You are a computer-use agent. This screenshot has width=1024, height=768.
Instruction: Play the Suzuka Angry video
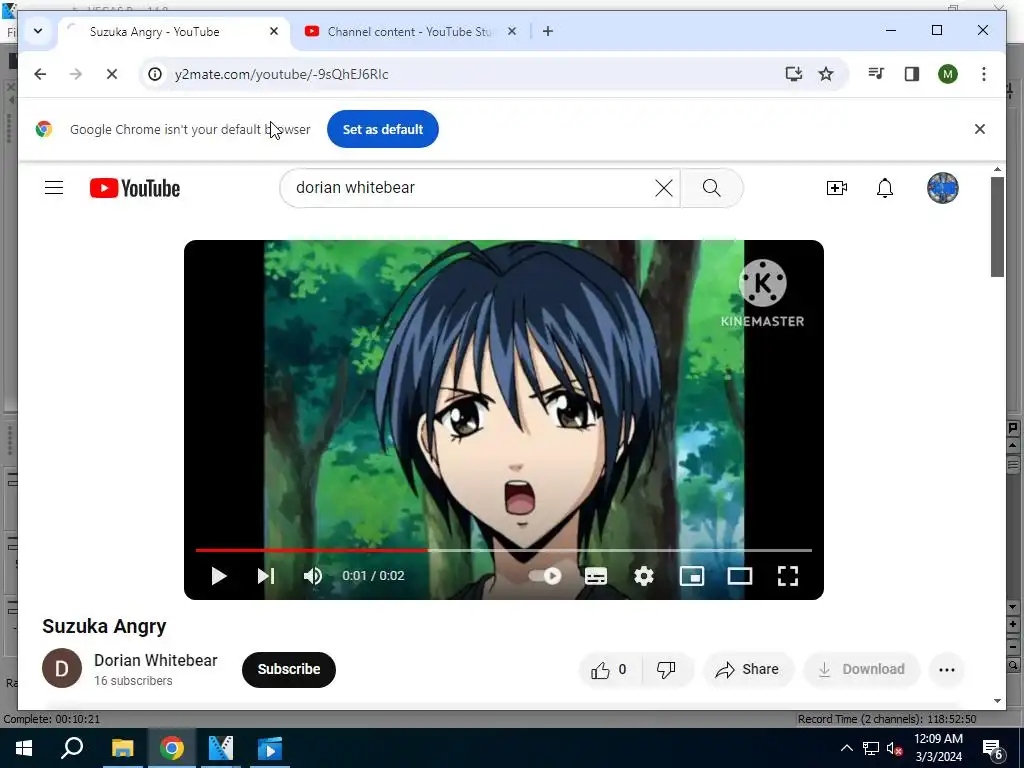[x=219, y=576]
